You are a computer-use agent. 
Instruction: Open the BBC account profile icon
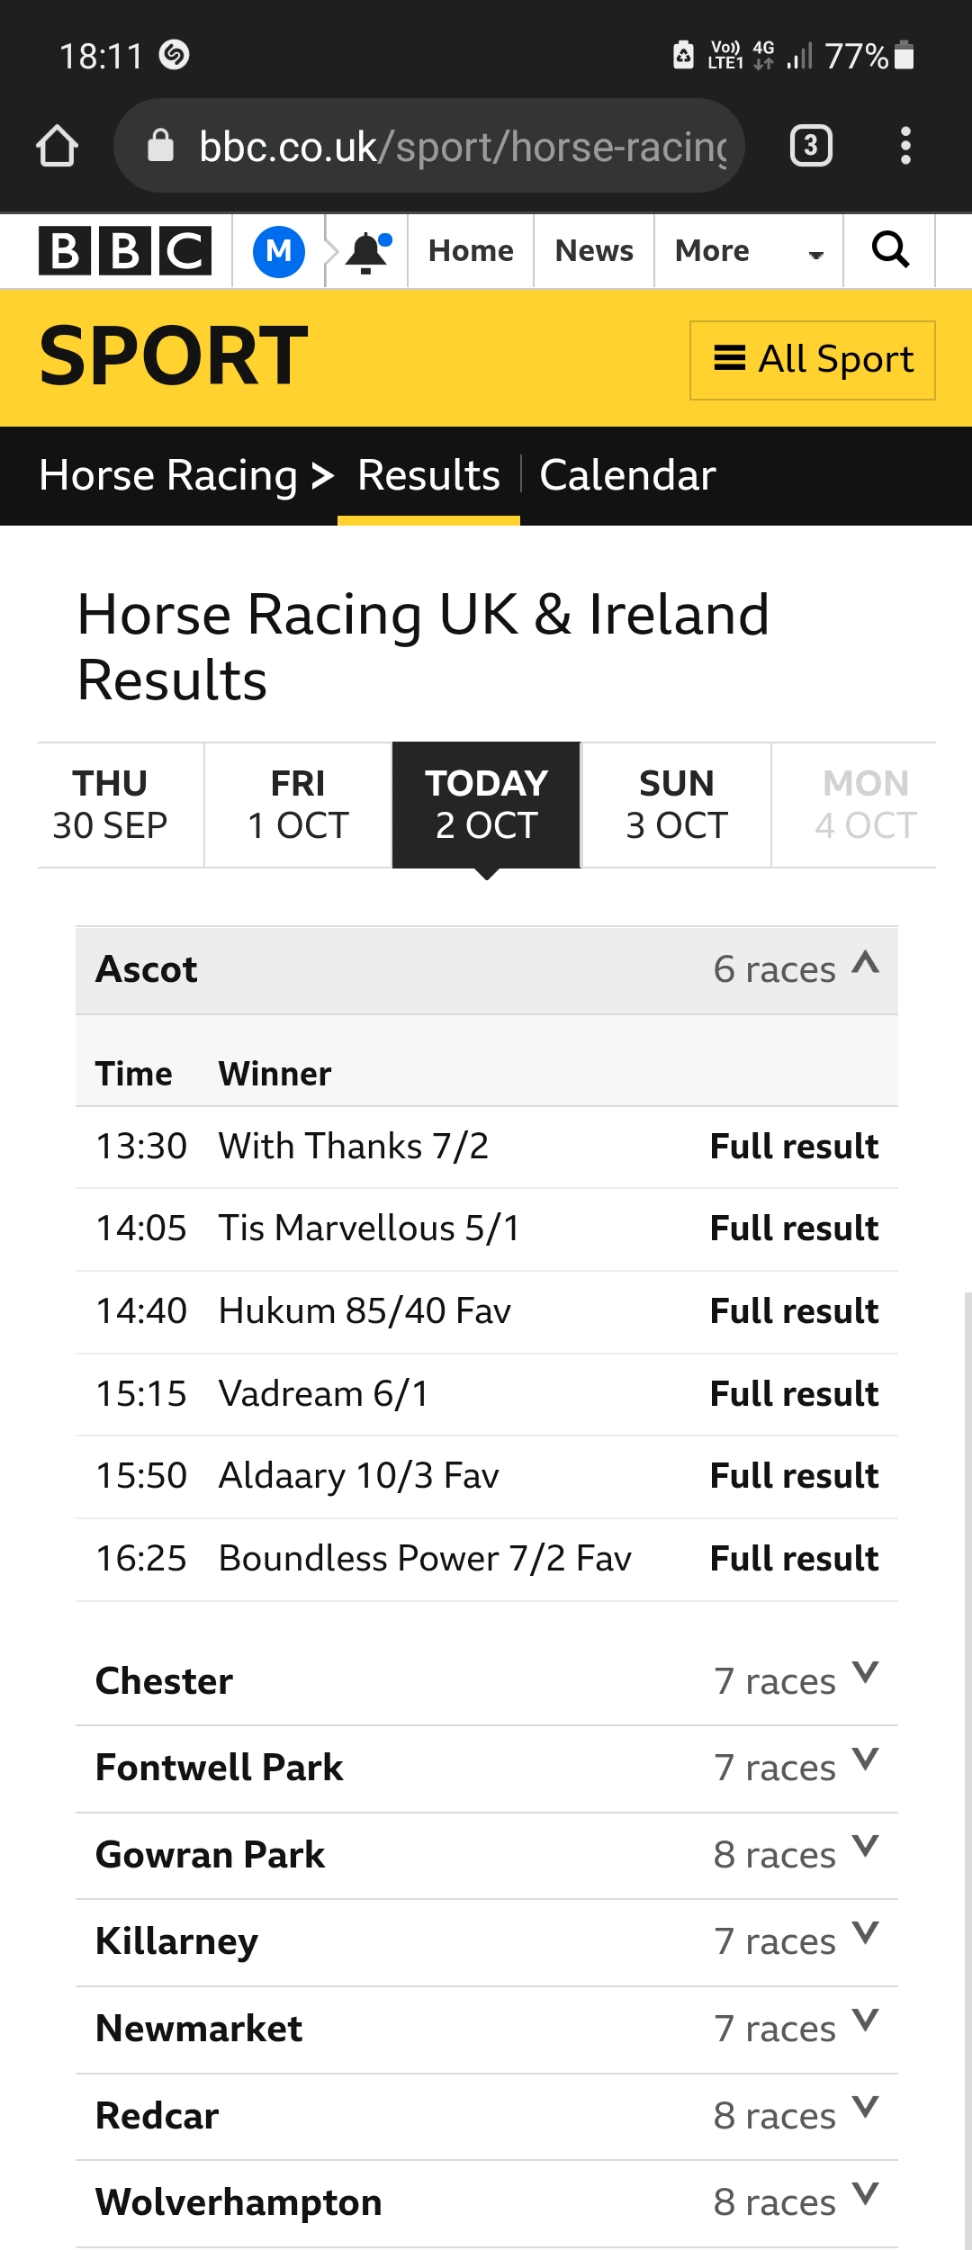coord(278,251)
